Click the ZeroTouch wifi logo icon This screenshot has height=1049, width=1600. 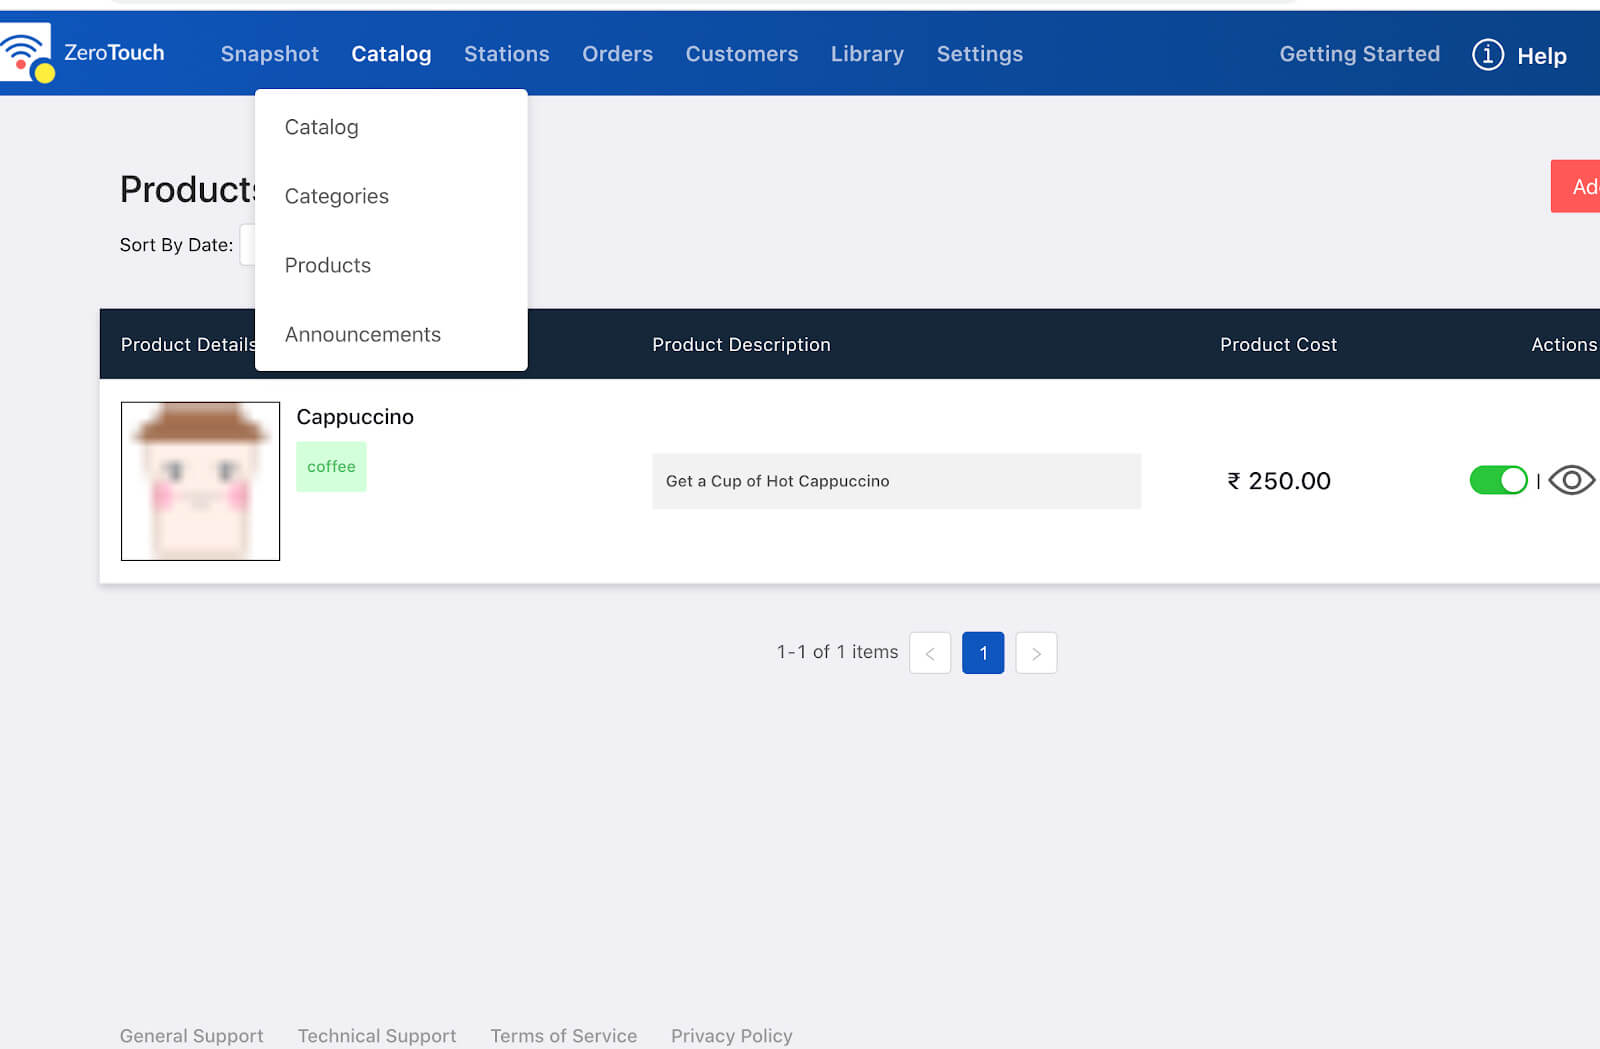click(x=26, y=53)
